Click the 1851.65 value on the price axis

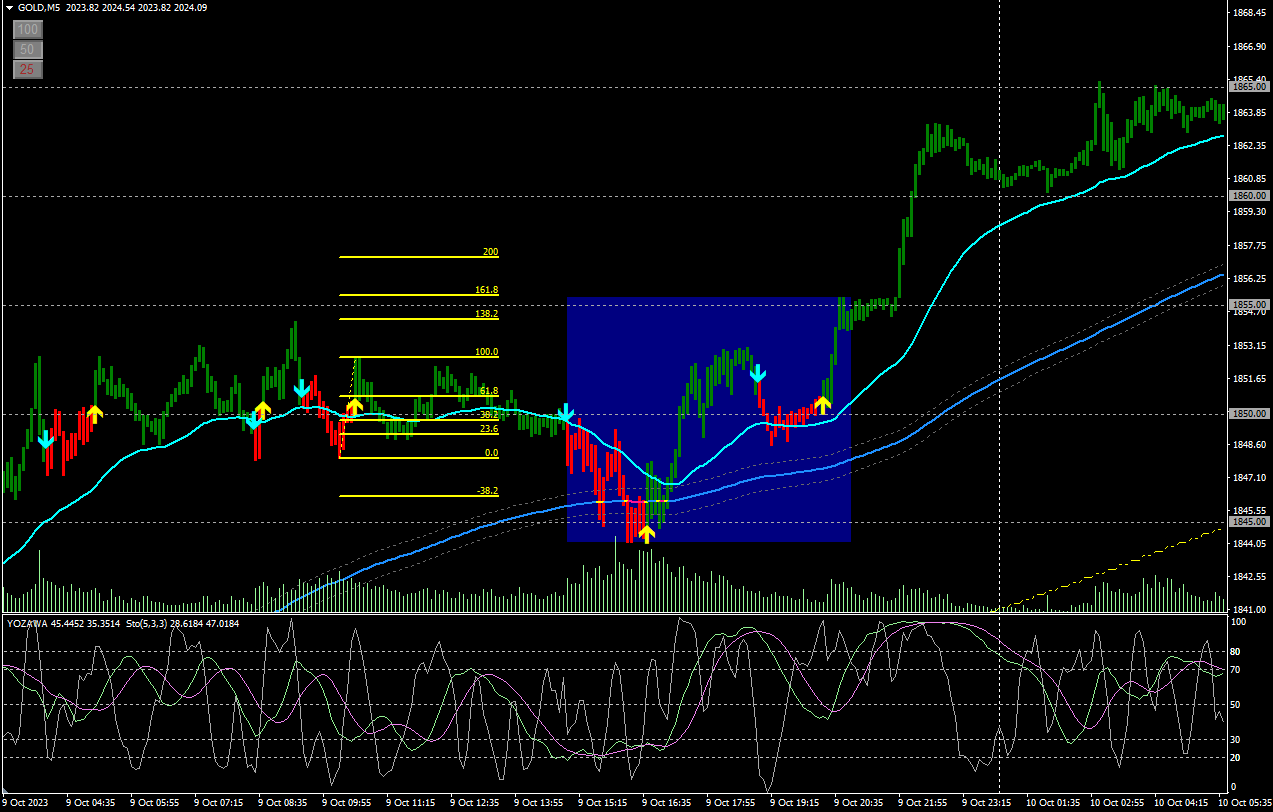tap(1251, 379)
